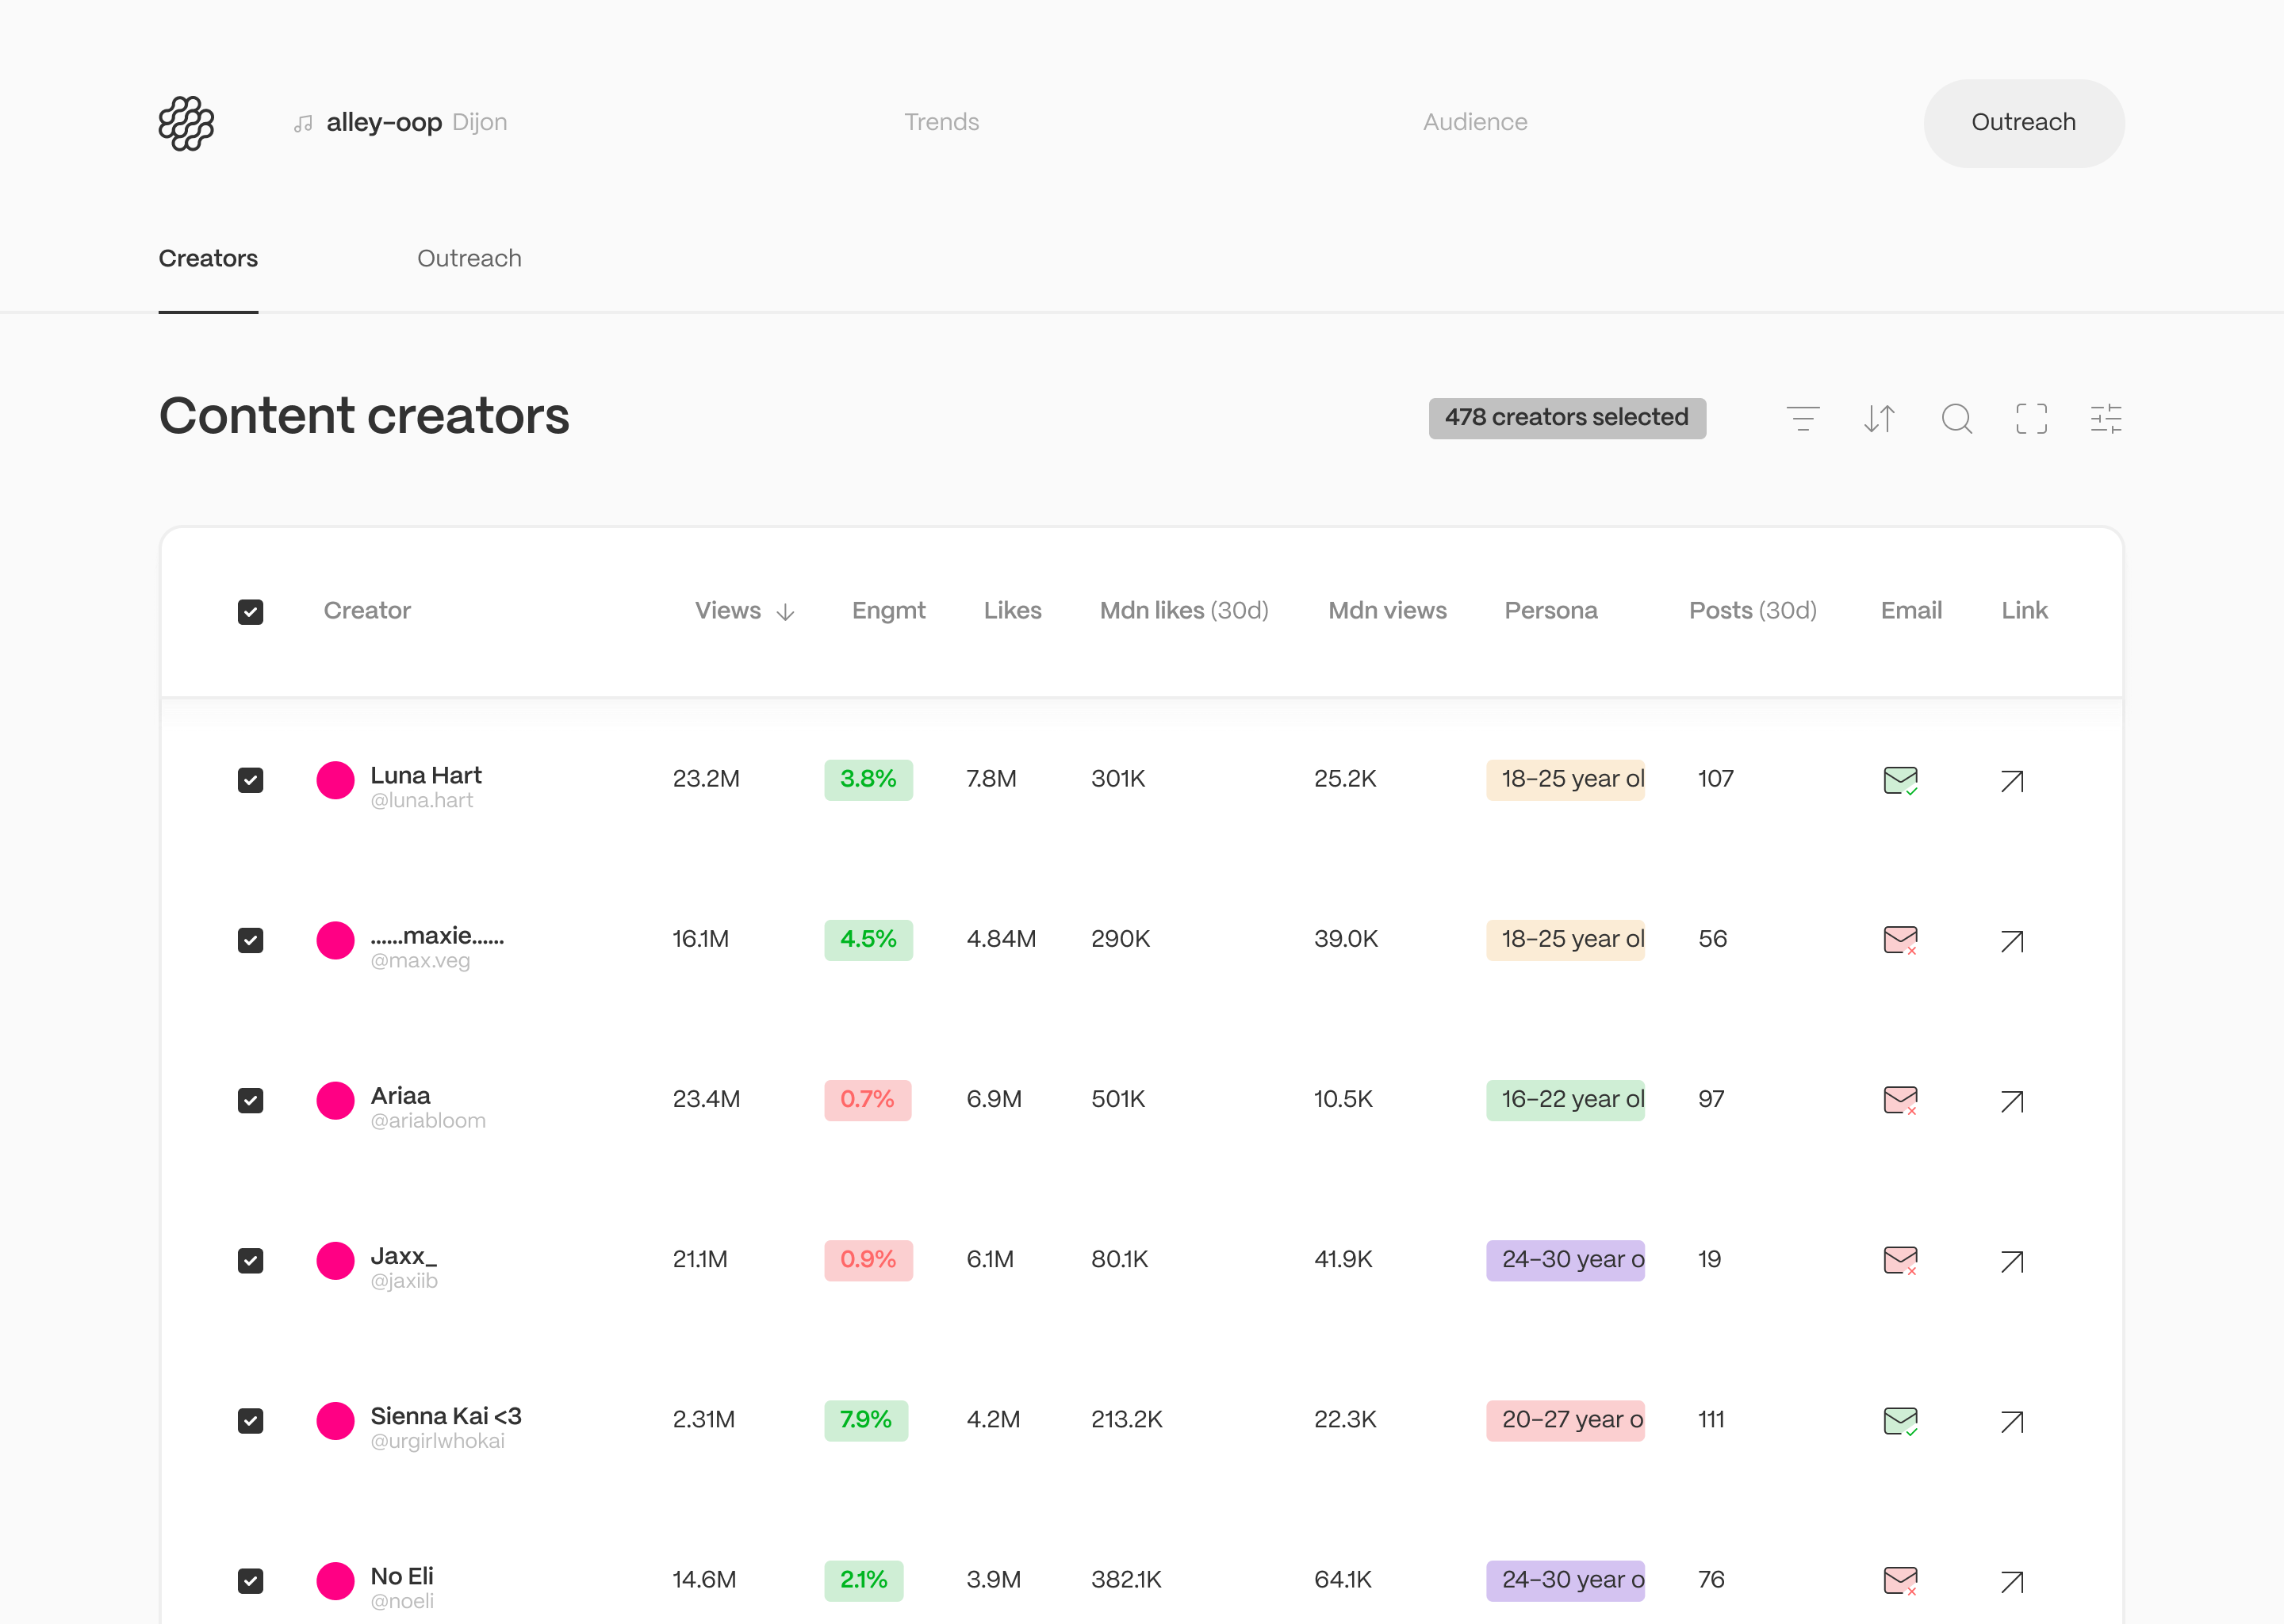2284x1624 pixels.
Task: Open the filter icon in the toolbar
Action: (x=1803, y=418)
